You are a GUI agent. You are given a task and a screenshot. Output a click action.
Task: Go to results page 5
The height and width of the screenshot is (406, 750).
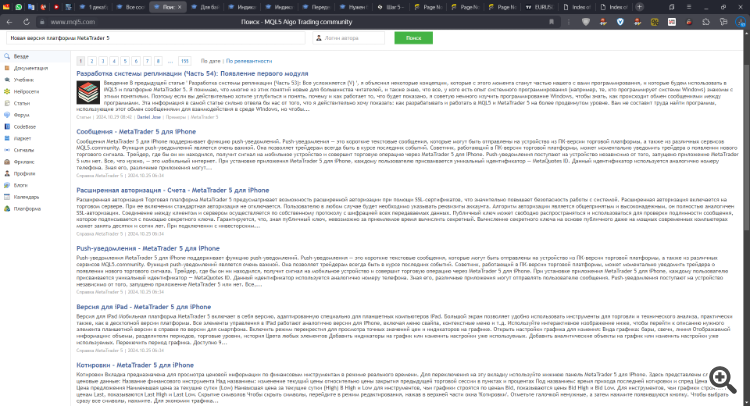[125, 61]
